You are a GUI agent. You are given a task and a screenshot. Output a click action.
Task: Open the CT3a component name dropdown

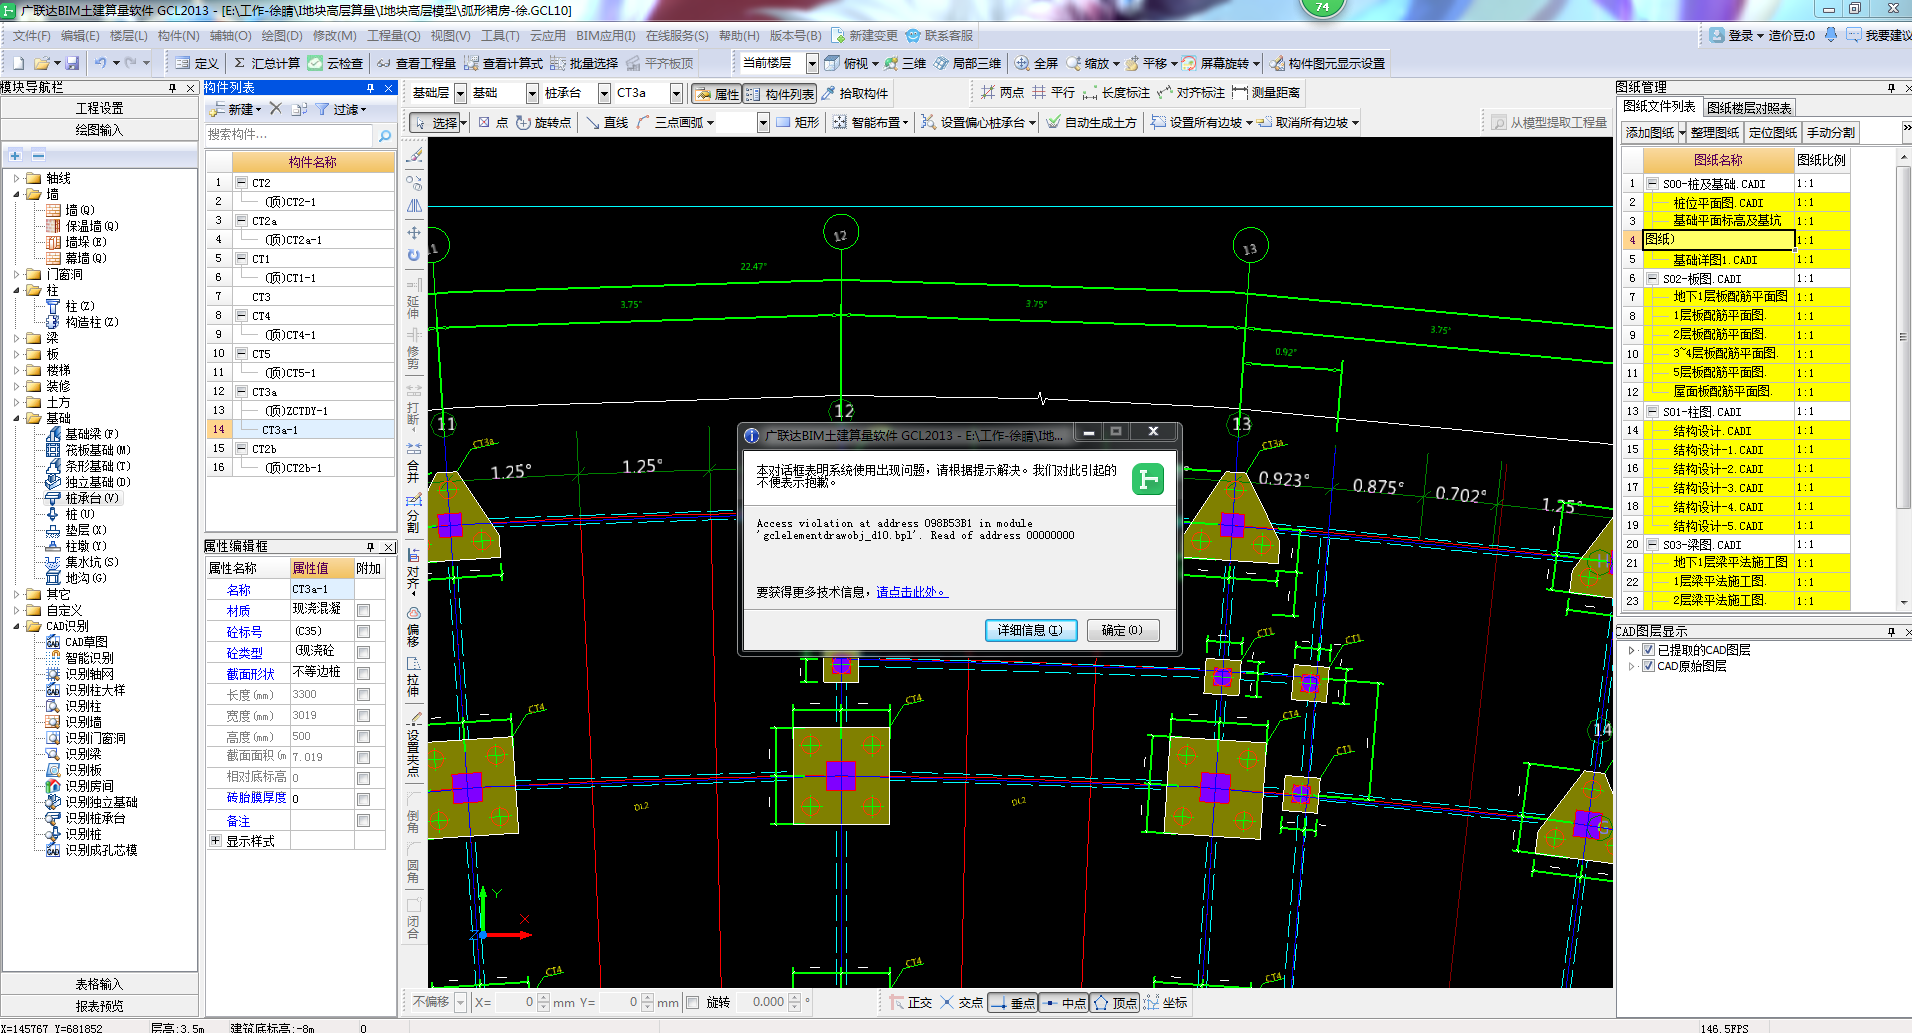676,93
